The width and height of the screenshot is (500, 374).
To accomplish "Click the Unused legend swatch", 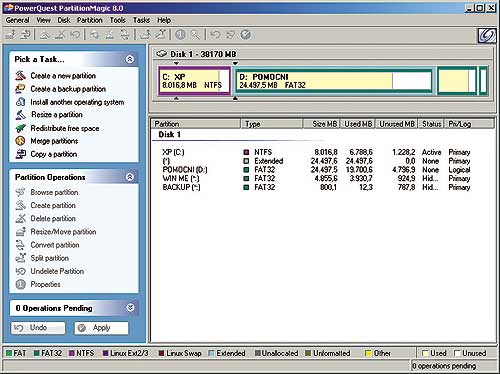I will tap(457, 353).
